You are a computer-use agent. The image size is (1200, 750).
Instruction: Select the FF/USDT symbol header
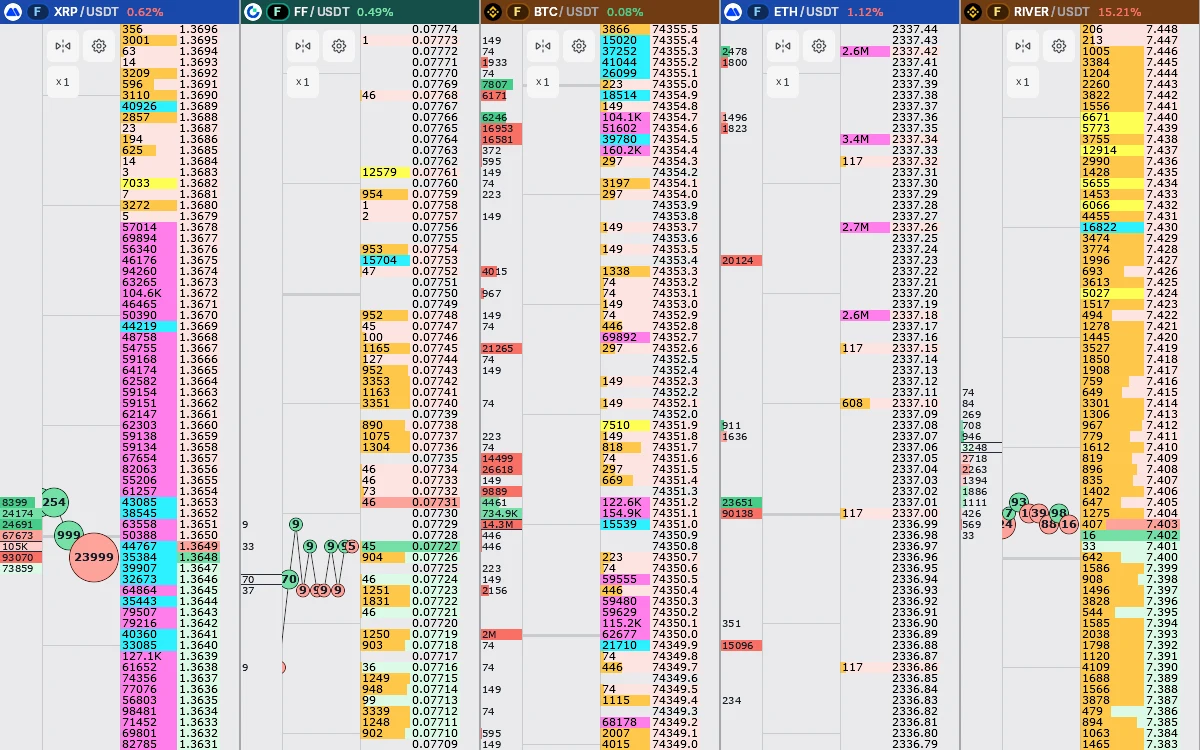(x=322, y=12)
